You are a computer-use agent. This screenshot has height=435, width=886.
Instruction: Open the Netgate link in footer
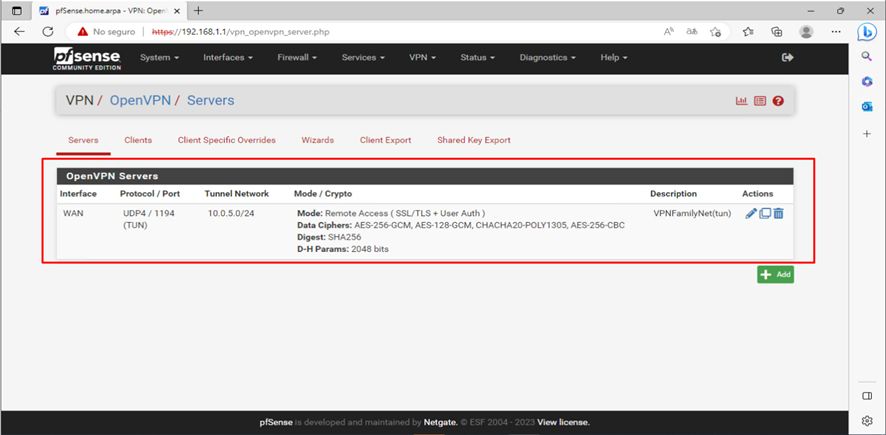[441, 422]
